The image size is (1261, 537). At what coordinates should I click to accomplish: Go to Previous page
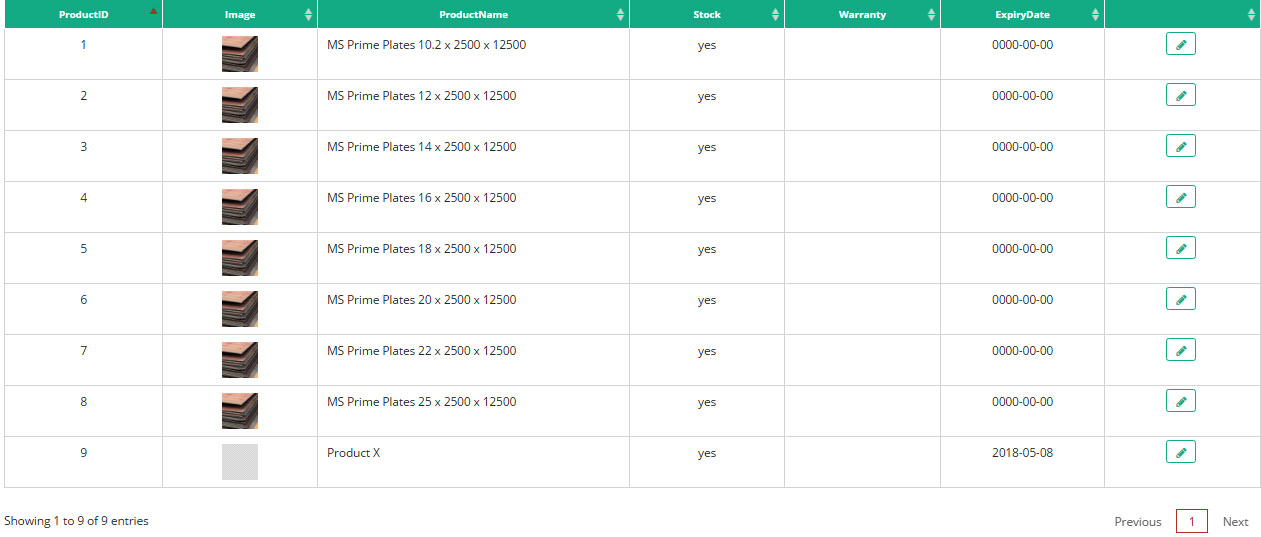tap(1138, 521)
